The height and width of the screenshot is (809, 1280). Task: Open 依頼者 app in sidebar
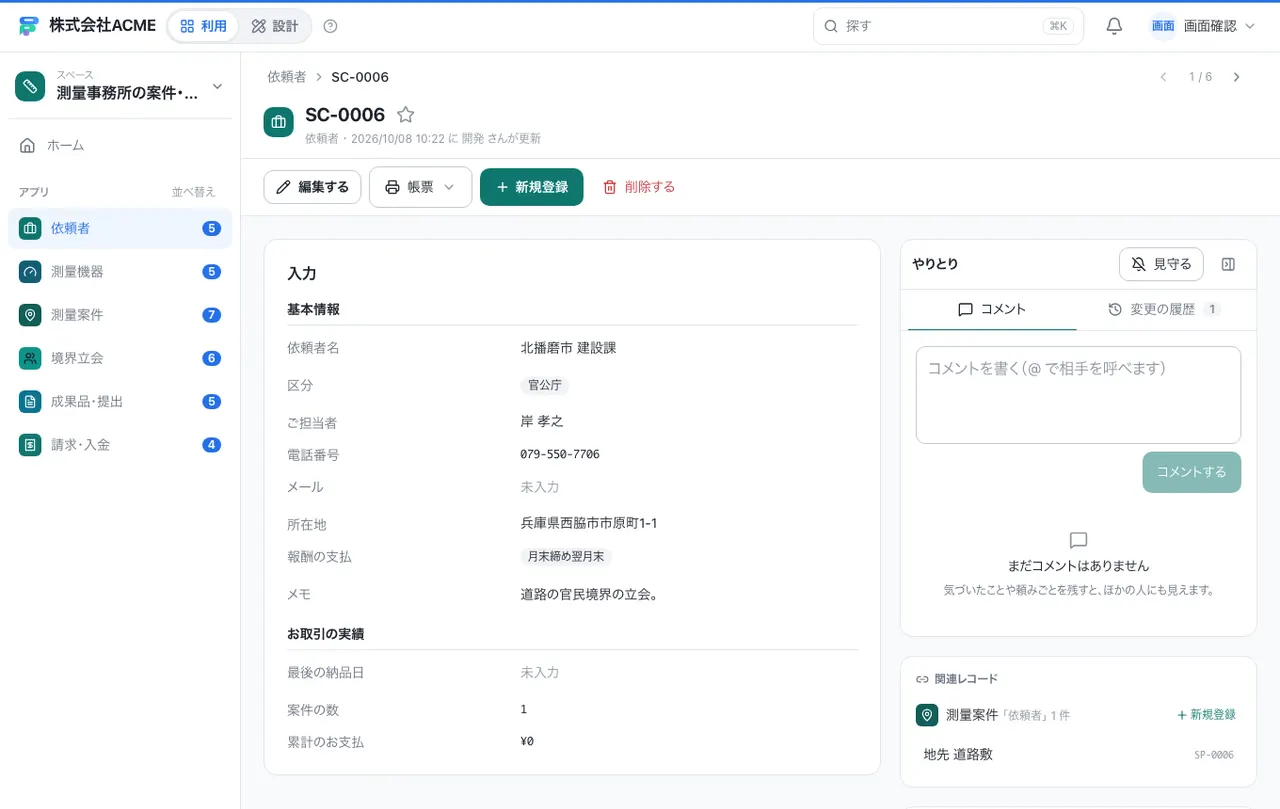coord(120,228)
